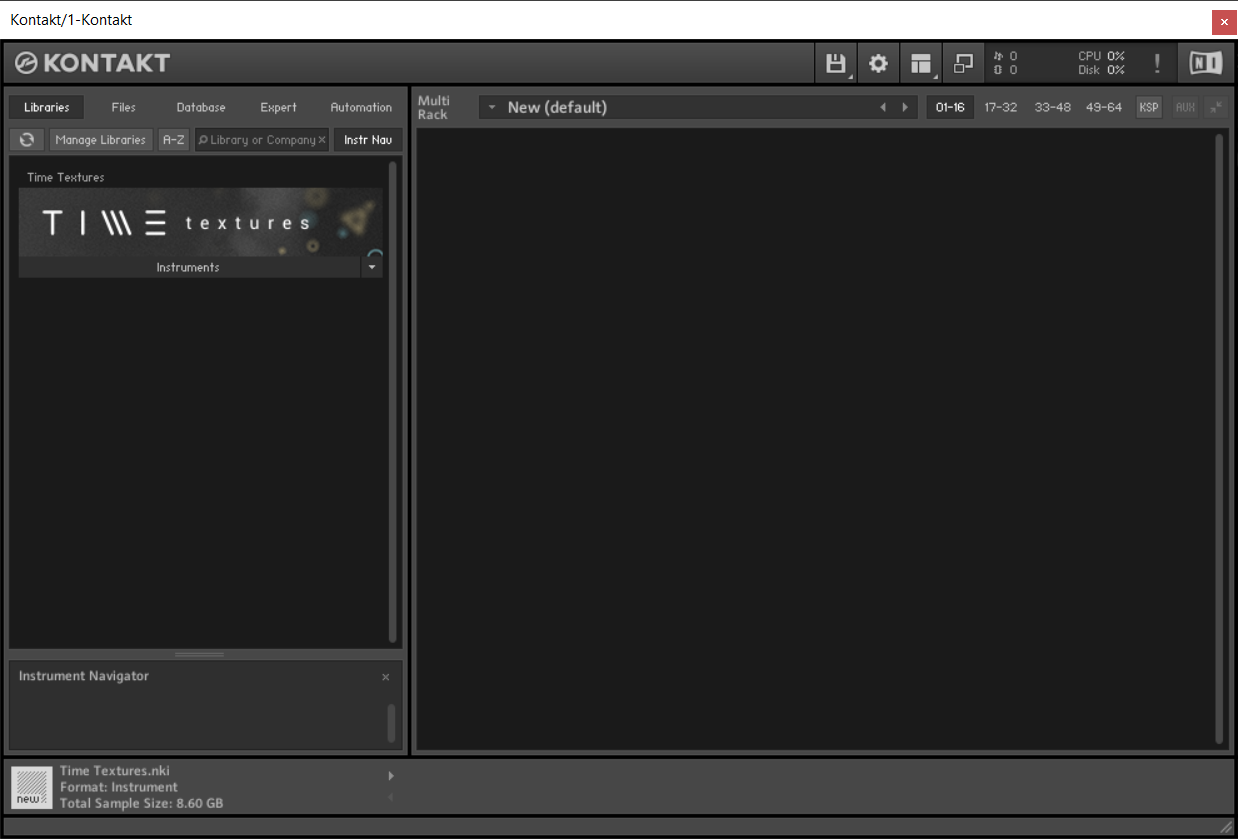1238x839 pixels.
Task: Show rack page 33-48
Action: [x=1053, y=107]
